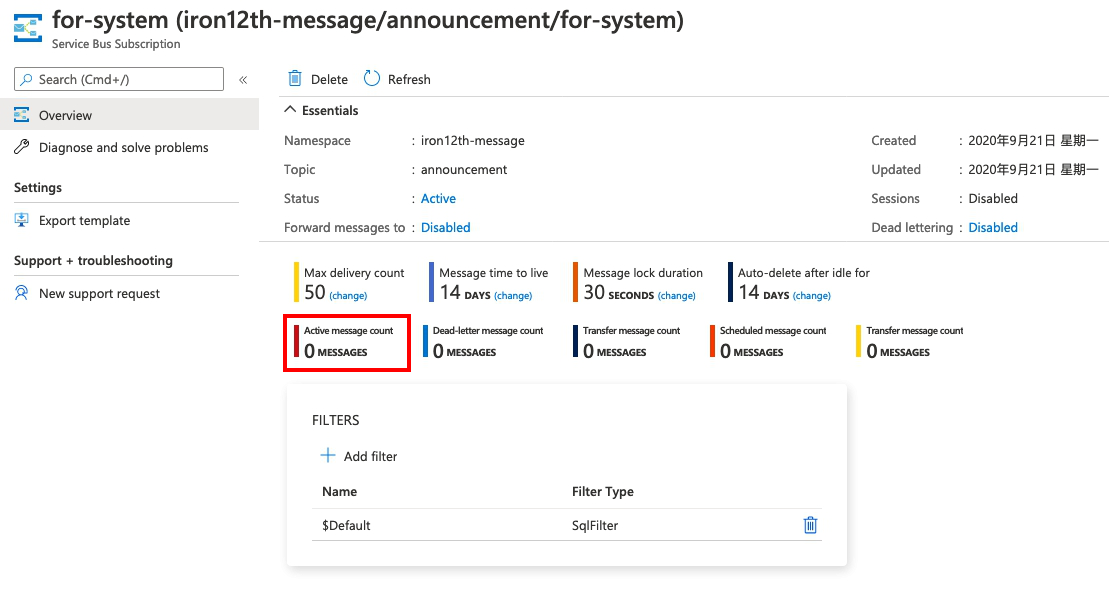Image resolution: width=1109 pixels, height=600 pixels.
Task: Click the SqlFilter type cell
Action: 595,526
